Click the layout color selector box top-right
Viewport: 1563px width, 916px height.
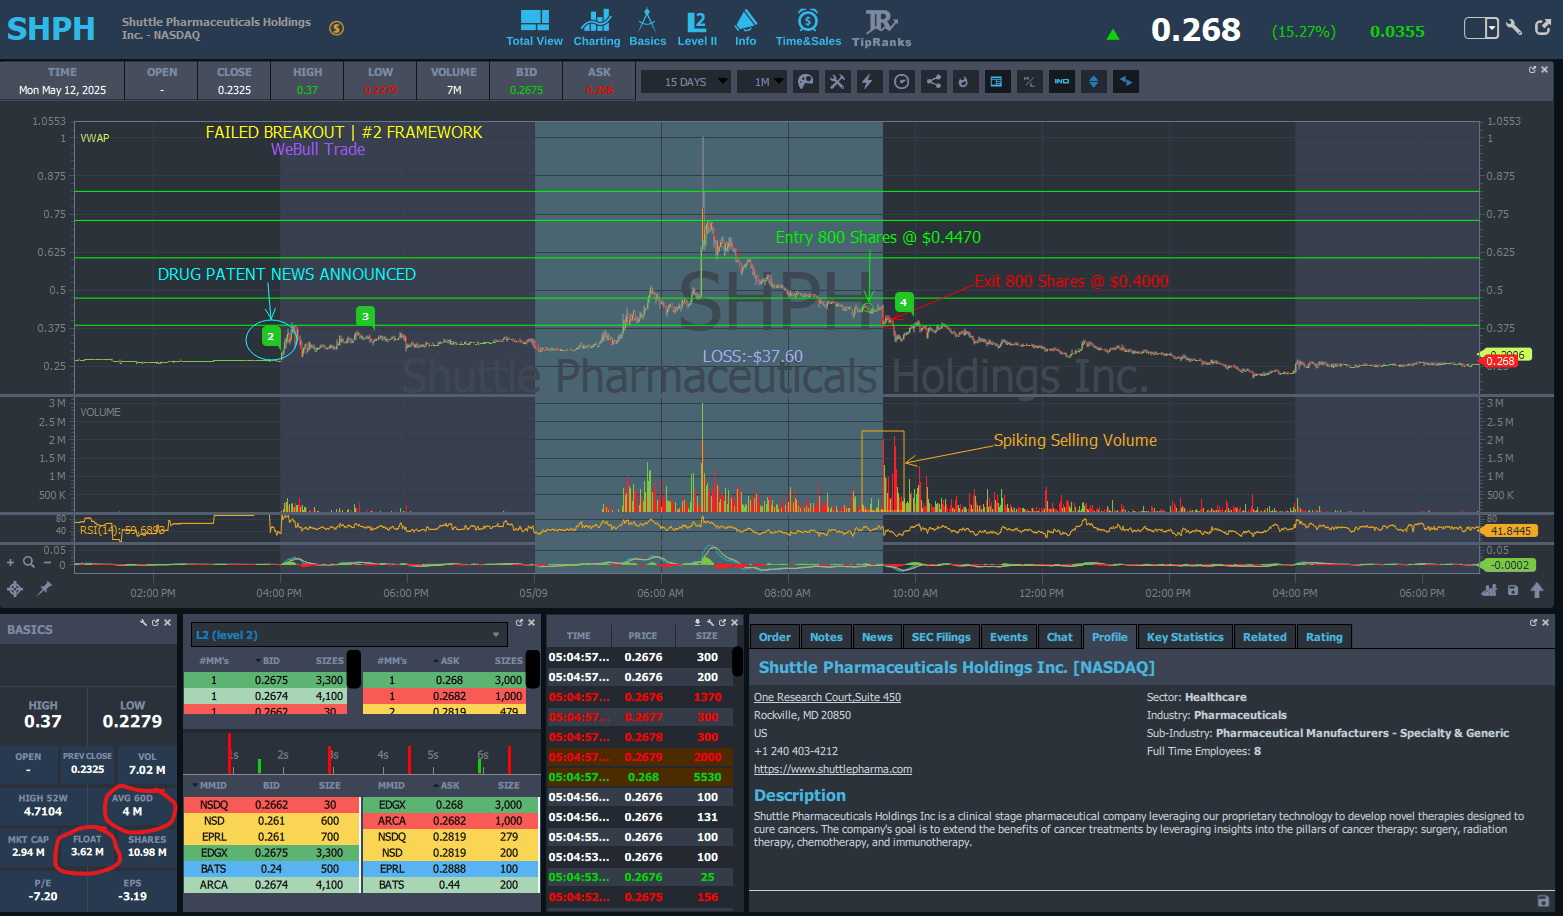1481,28
